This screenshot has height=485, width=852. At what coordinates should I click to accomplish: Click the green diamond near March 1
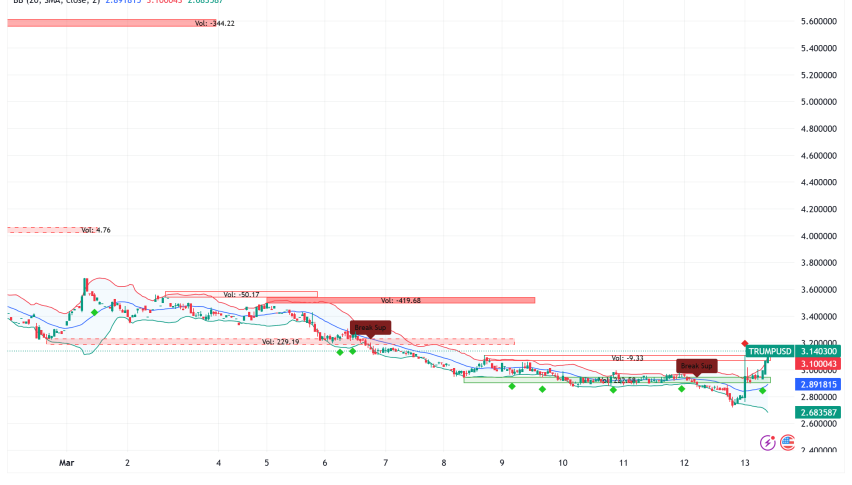(94, 312)
